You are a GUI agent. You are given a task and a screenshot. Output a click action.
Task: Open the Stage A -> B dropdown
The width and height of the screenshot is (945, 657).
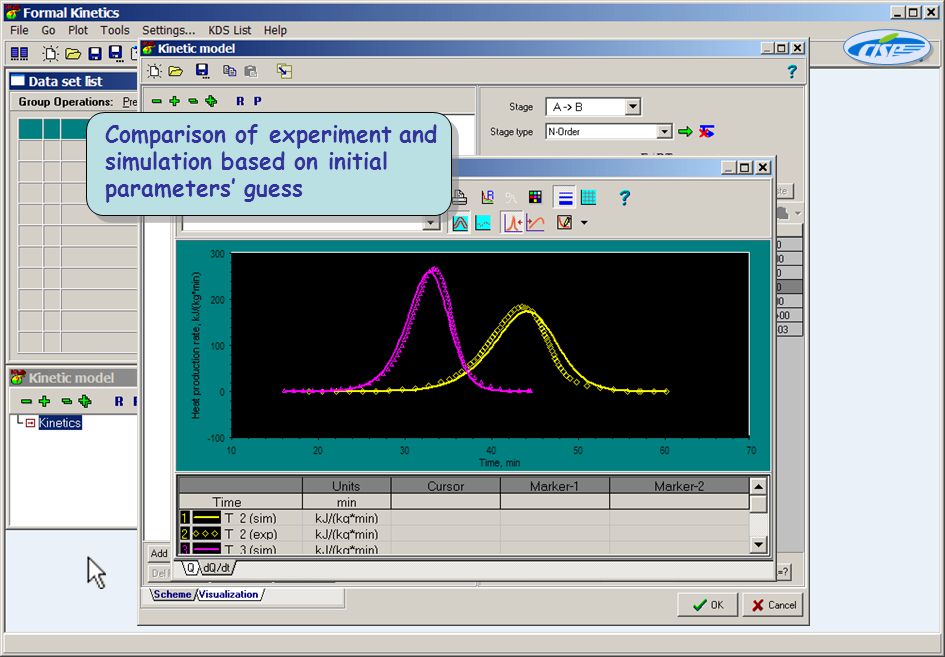[632, 107]
